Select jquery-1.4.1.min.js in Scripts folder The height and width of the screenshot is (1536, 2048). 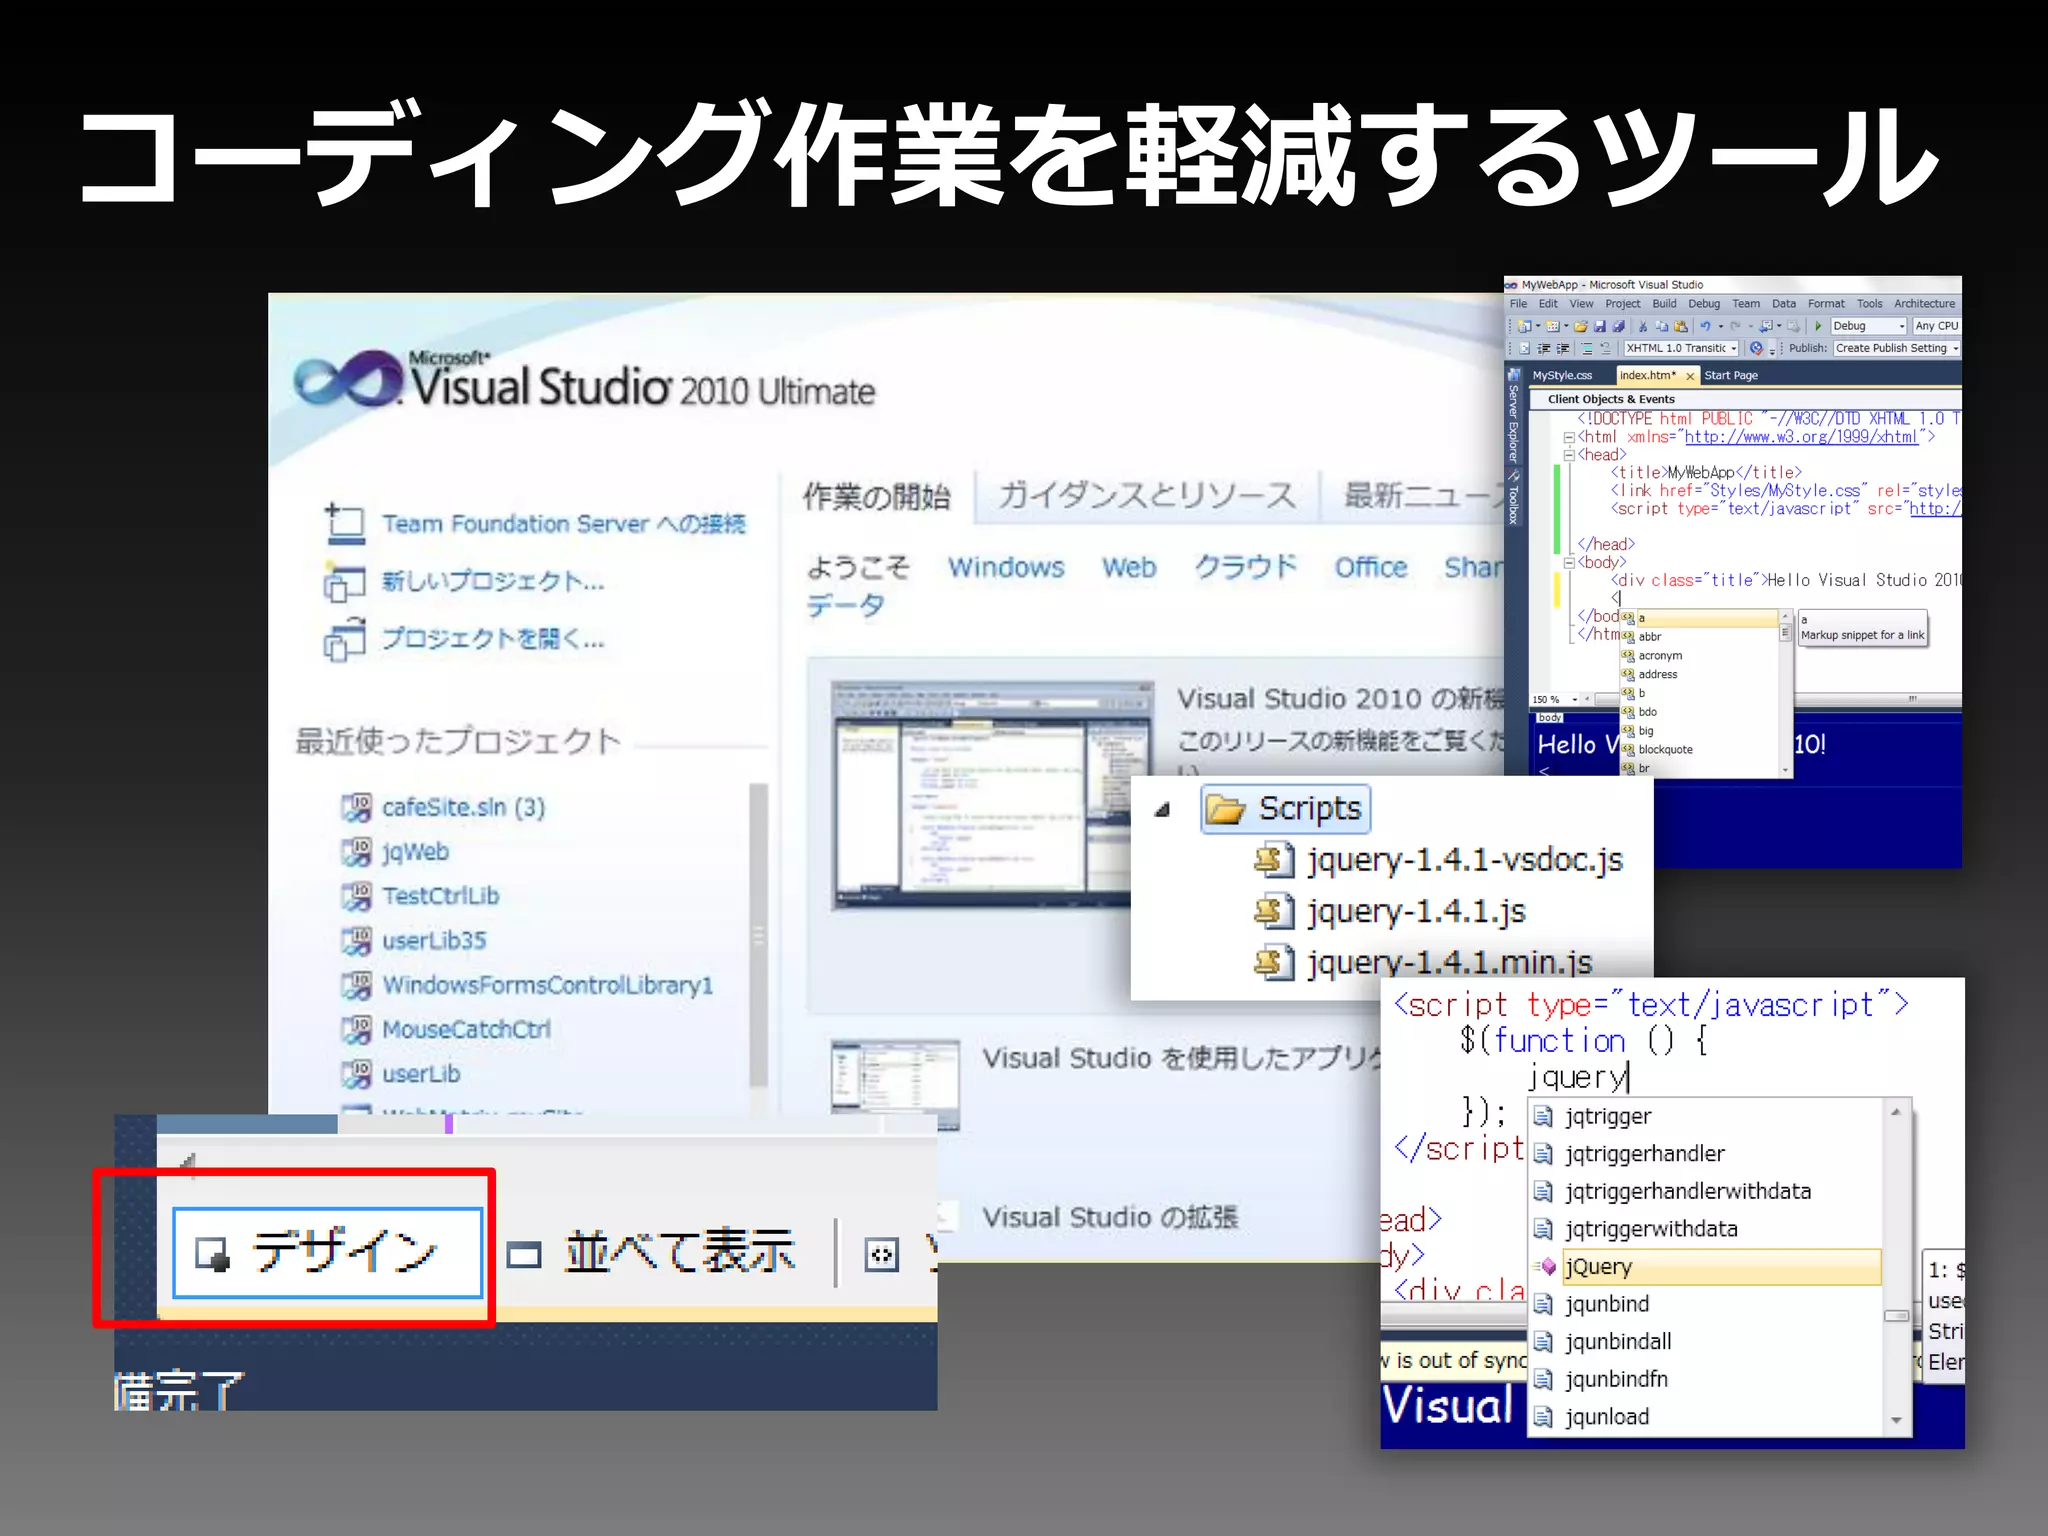1449,962
